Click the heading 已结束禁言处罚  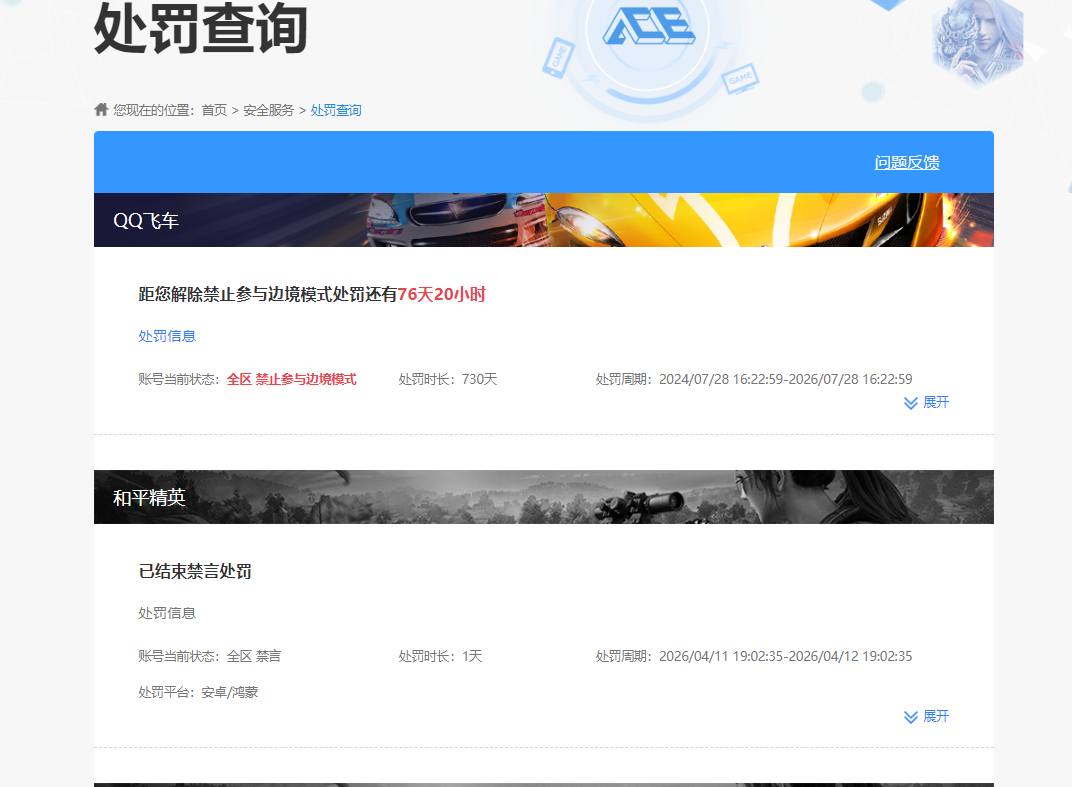(195, 571)
